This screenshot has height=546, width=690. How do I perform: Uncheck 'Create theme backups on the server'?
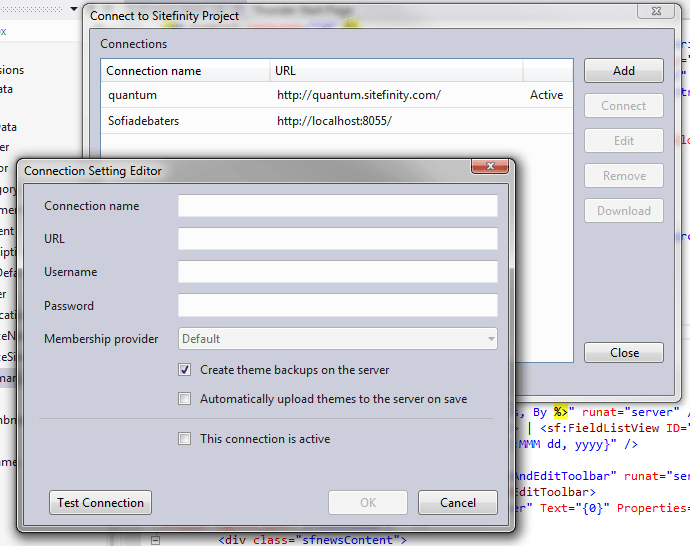pos(184,370)
